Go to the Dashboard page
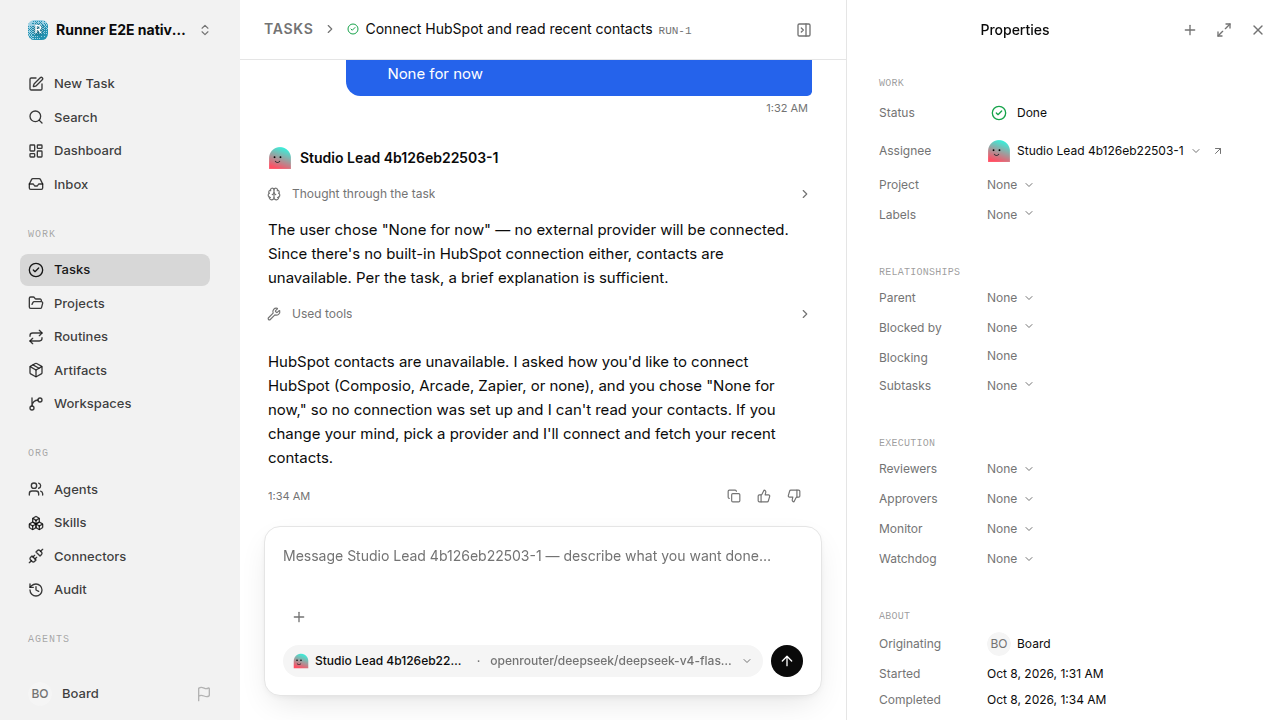Viewport: 1280px width, 720px height. point(115,151)
